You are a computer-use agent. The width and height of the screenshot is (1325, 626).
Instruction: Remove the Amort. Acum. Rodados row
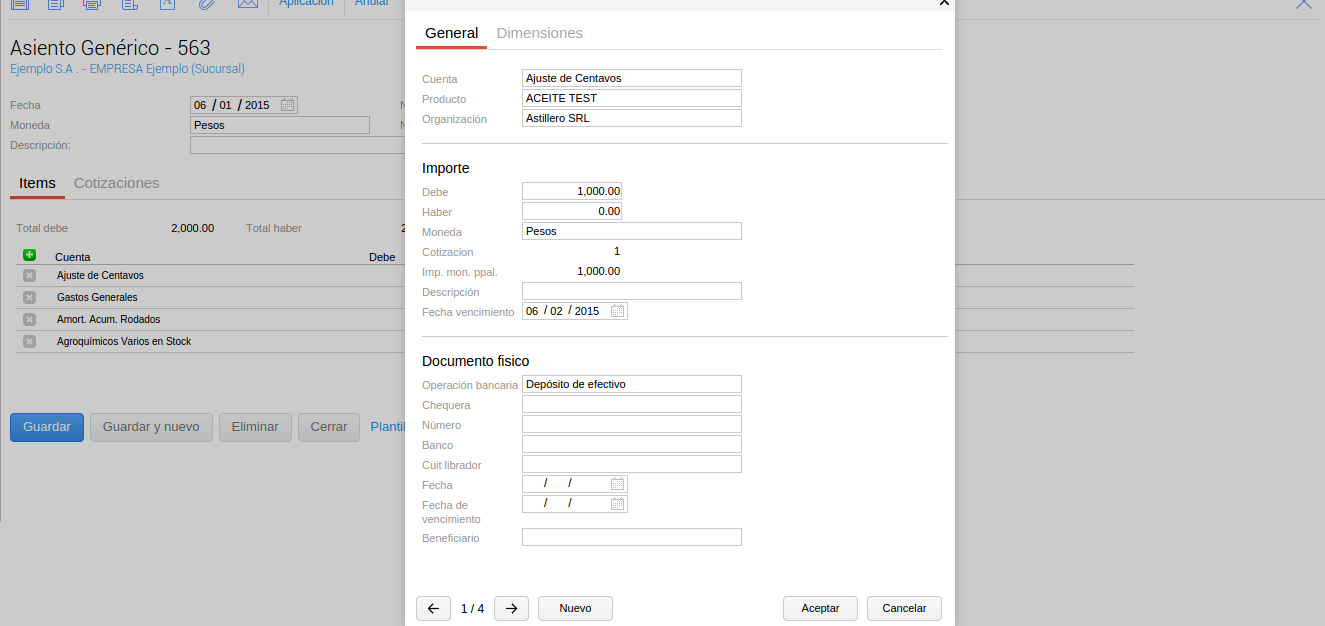[x=29, y=320]
